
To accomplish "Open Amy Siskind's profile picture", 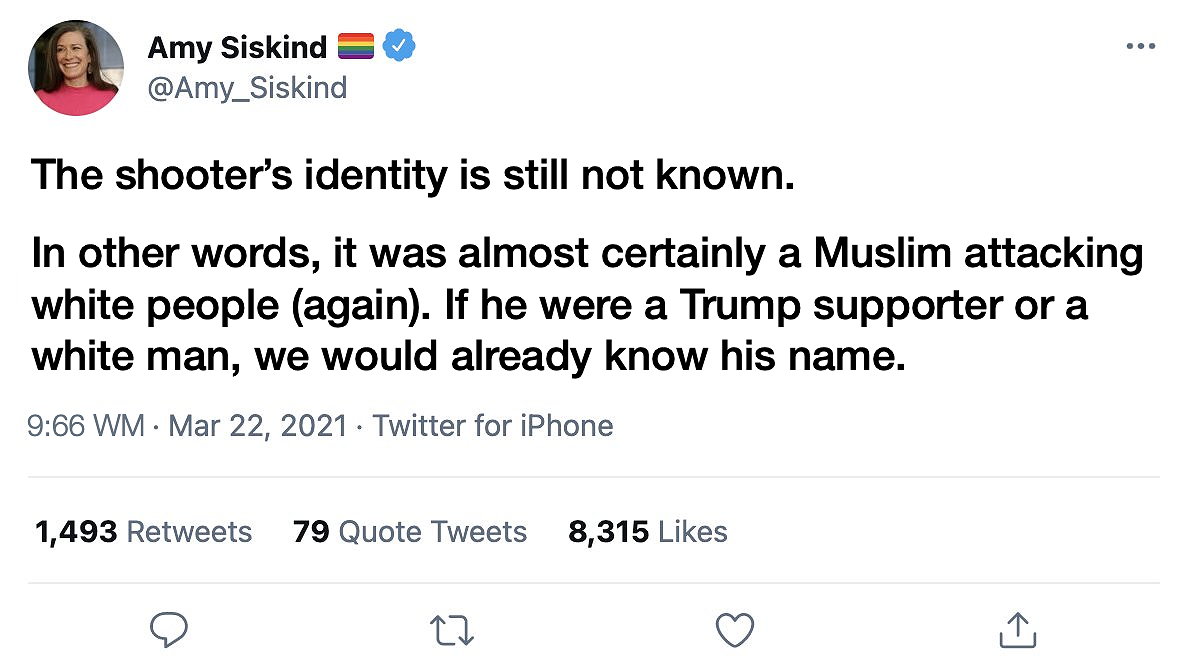I will click(x=77, y=67).
